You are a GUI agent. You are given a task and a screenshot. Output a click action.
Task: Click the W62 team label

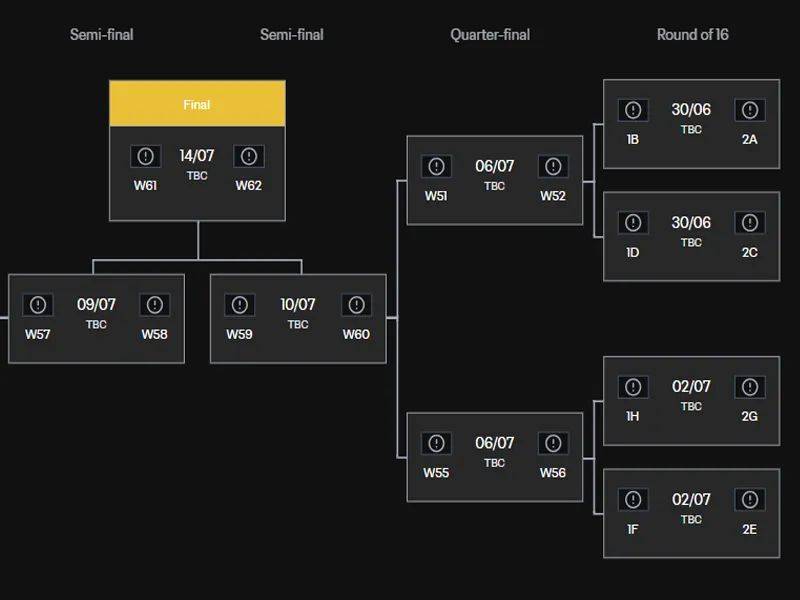pos(248,185)
